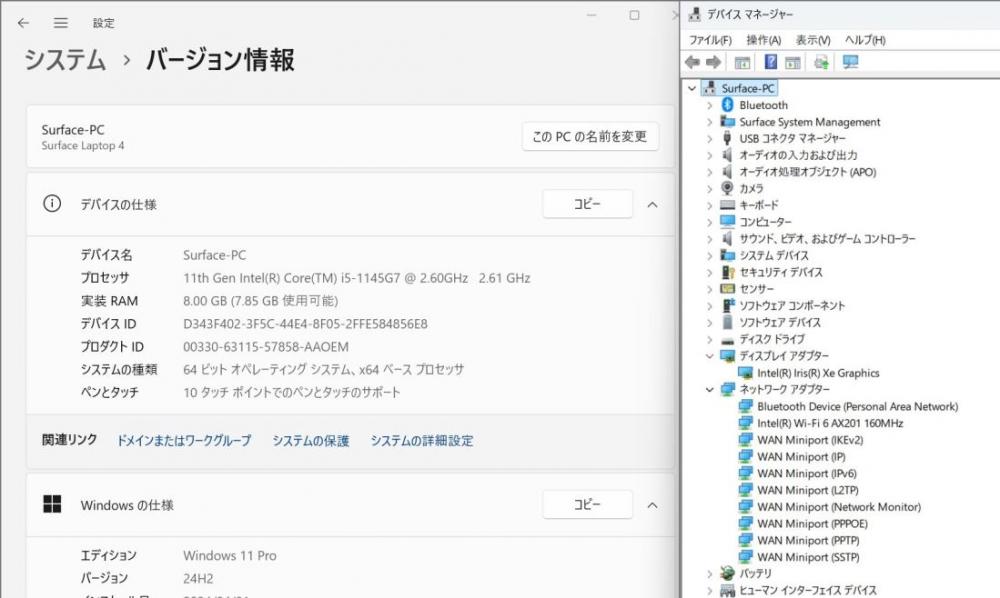Open the 表示(V) menu
This screenshot has height=598, width=1000.
point(813,40)
